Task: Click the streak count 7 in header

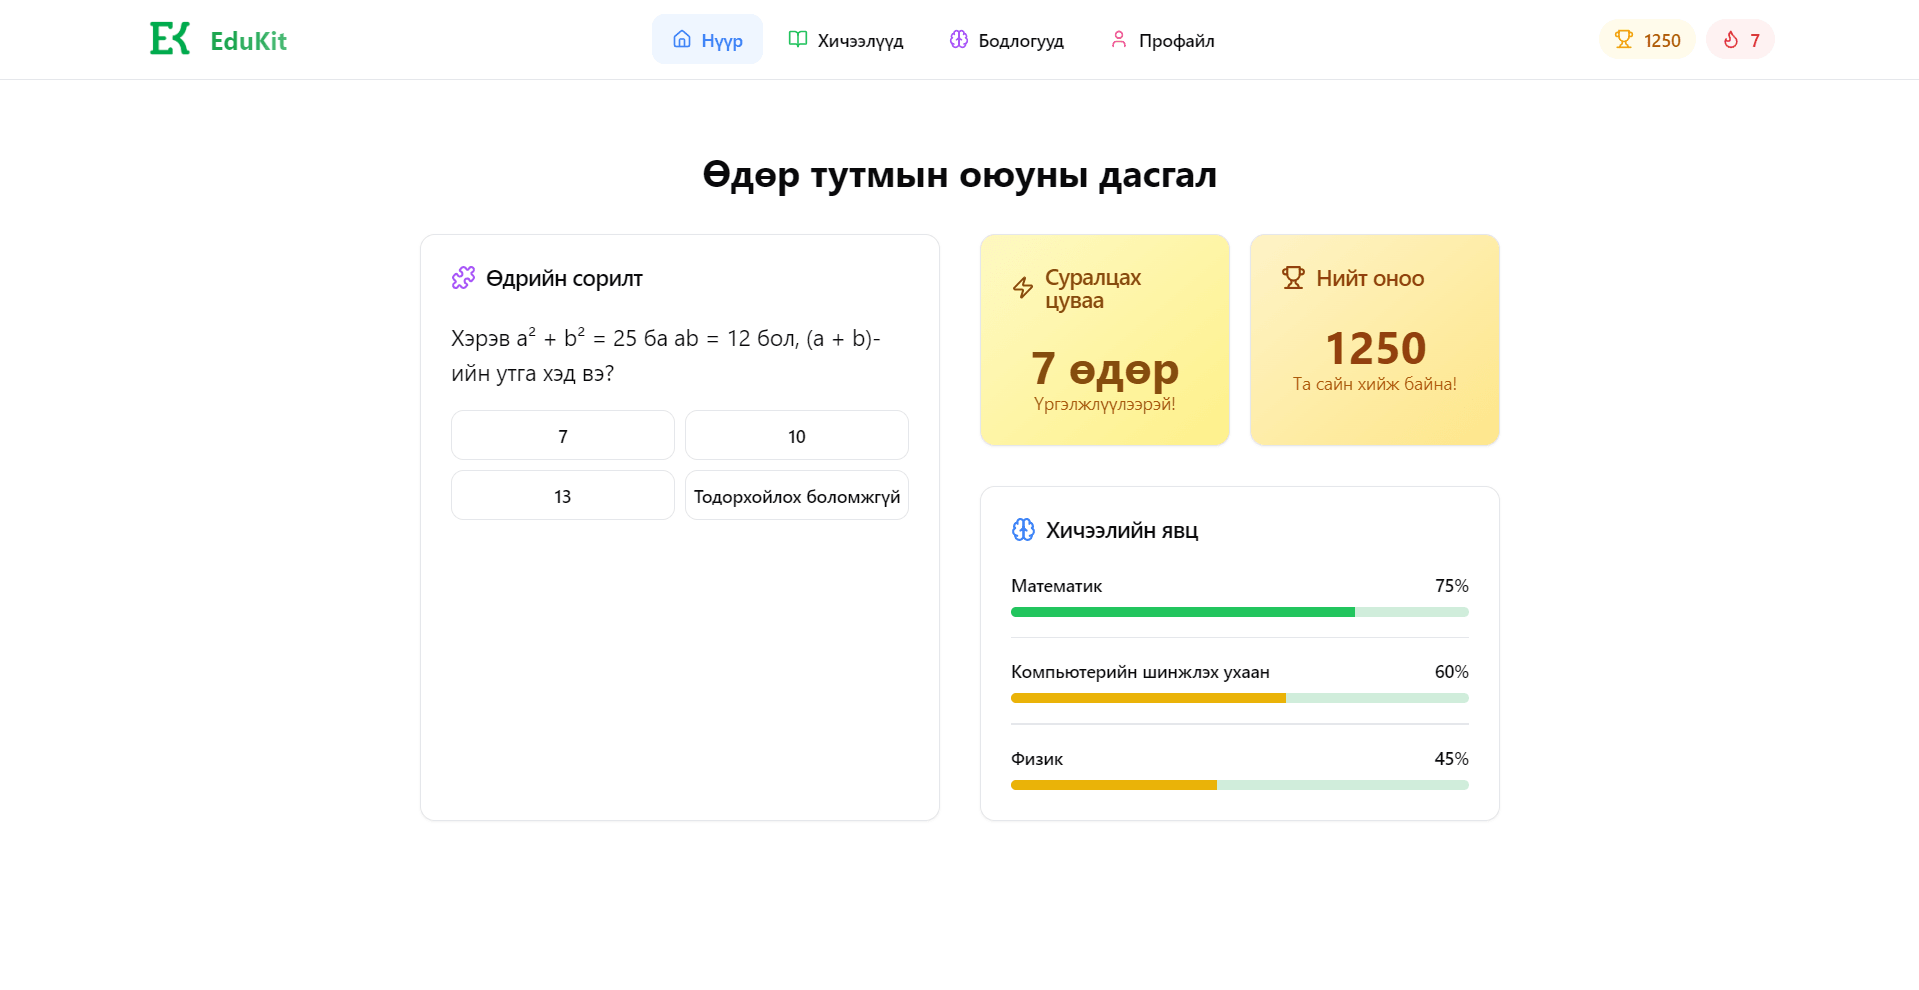Action: (x=1755, y=40)
